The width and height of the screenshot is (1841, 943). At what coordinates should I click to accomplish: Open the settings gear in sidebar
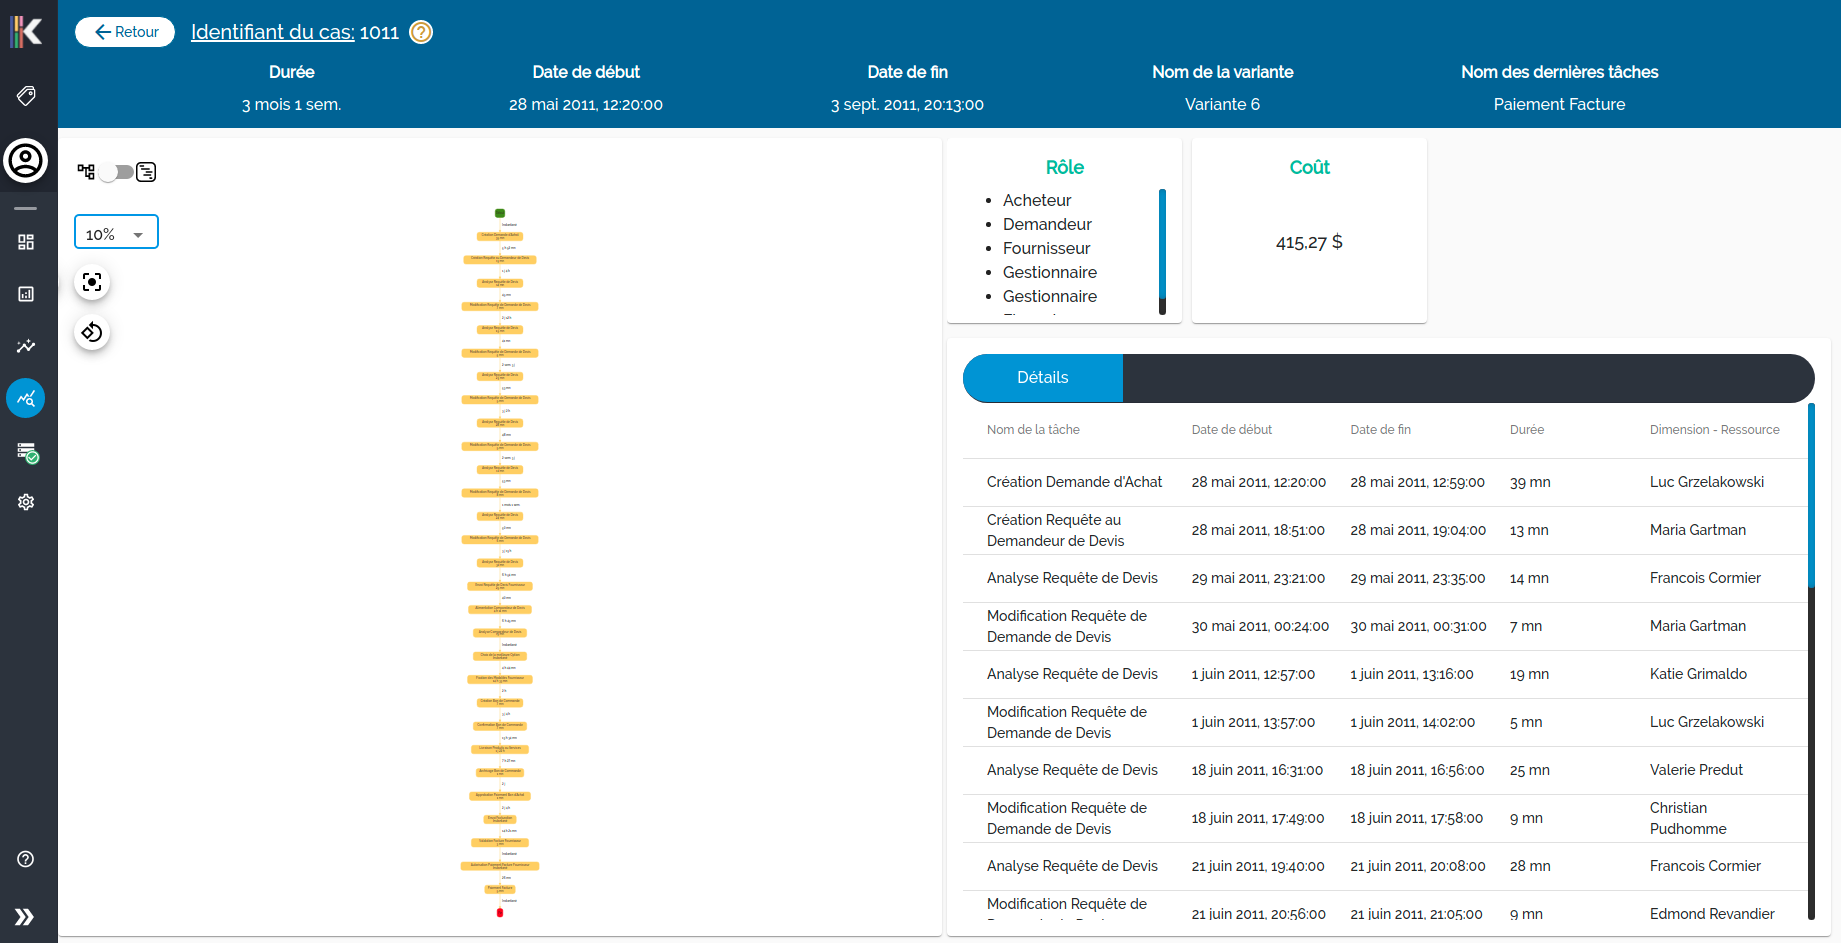26,502
